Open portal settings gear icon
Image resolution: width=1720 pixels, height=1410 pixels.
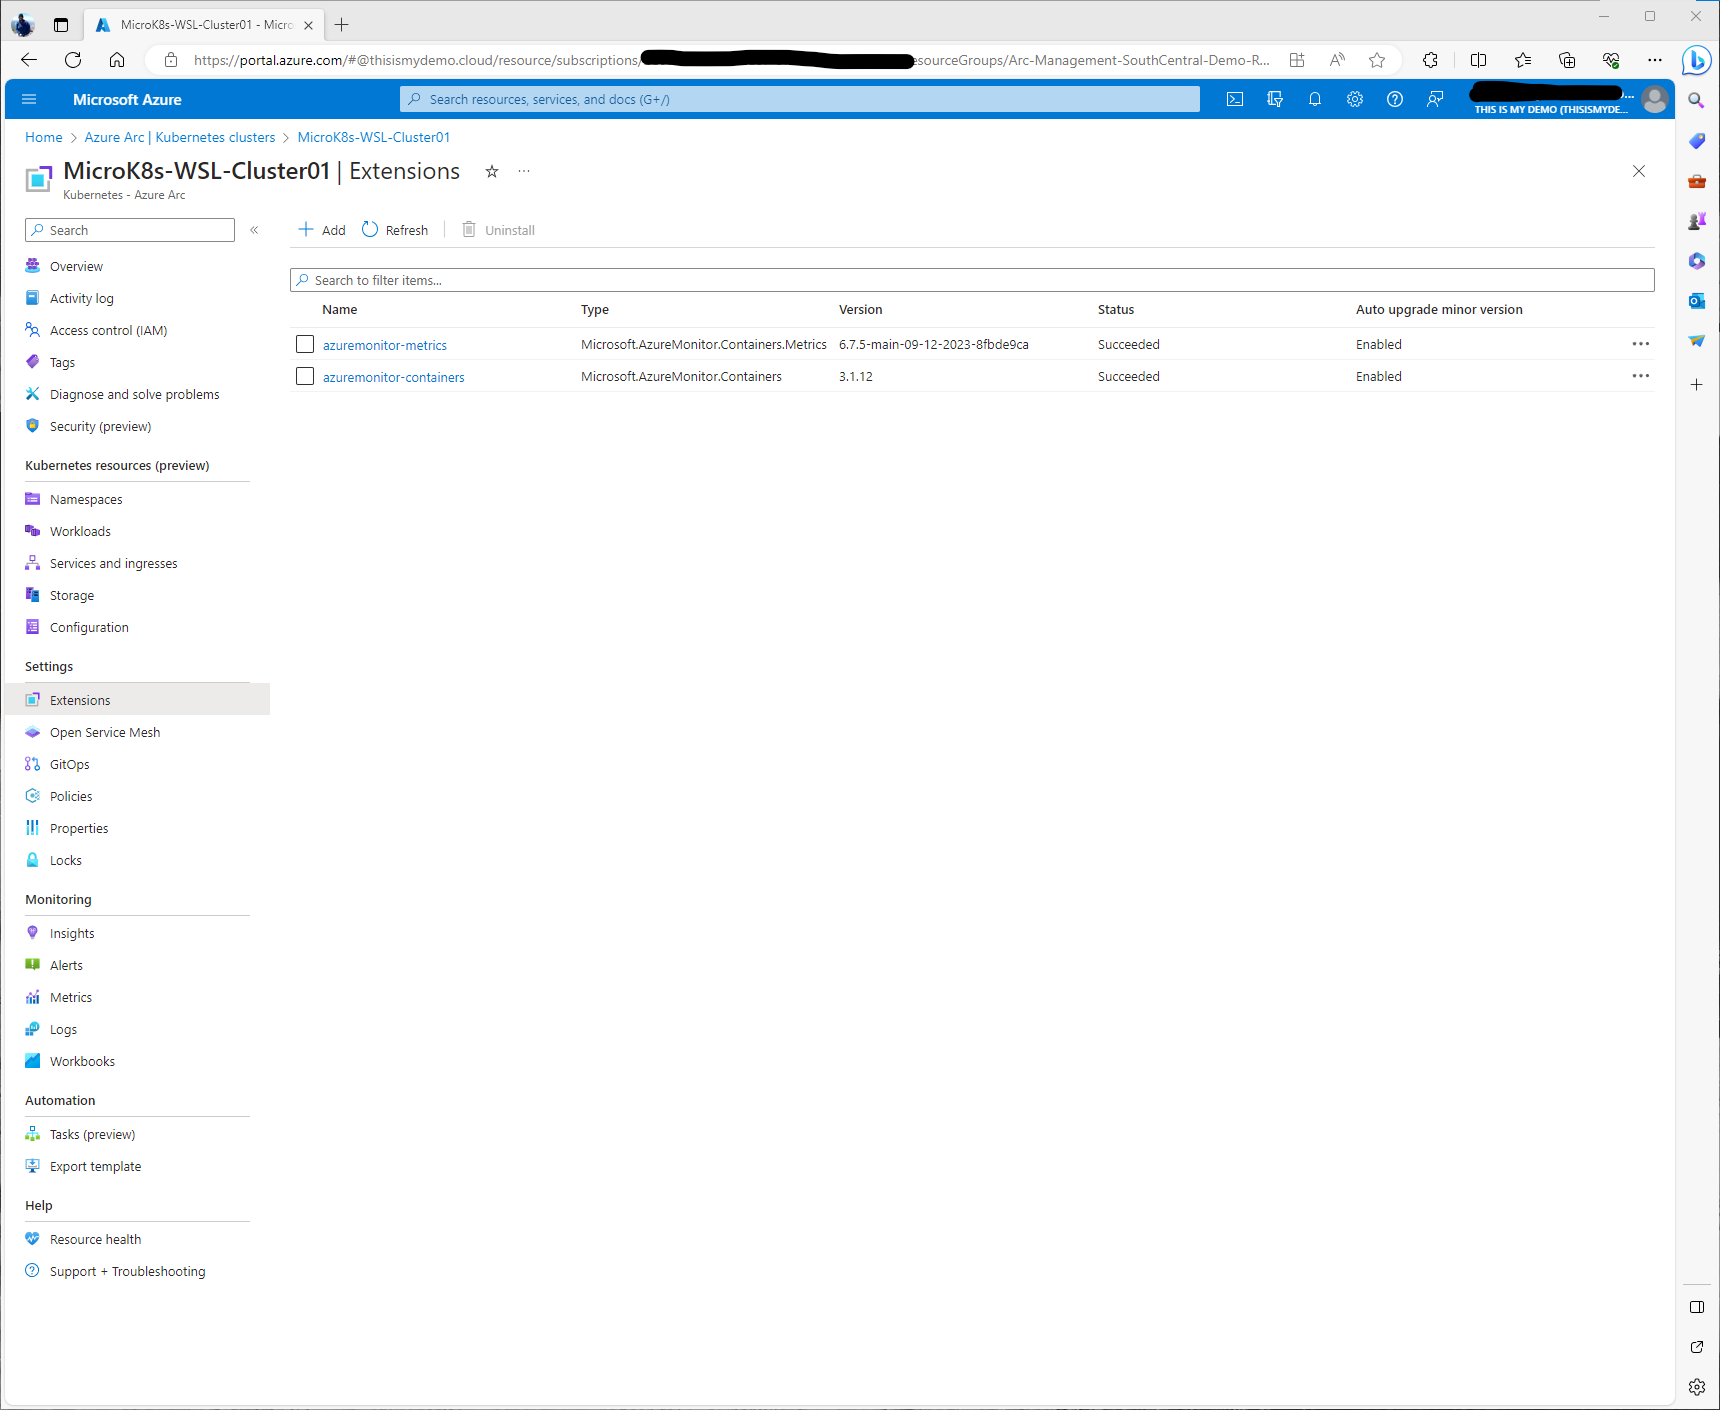click(1355, 99)
